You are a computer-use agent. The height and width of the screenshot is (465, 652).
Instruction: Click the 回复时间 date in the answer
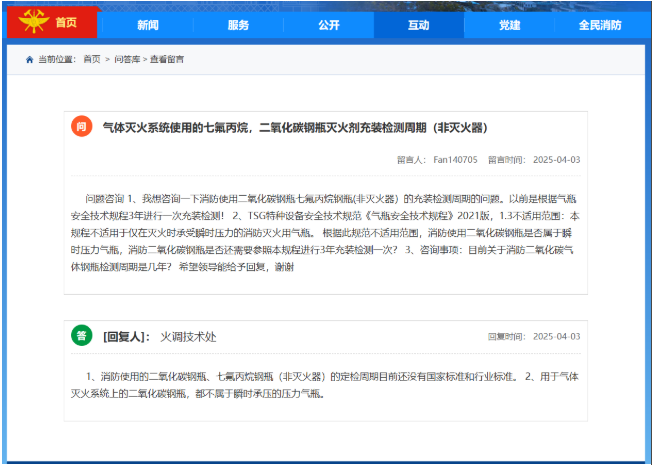coord(556,337)
